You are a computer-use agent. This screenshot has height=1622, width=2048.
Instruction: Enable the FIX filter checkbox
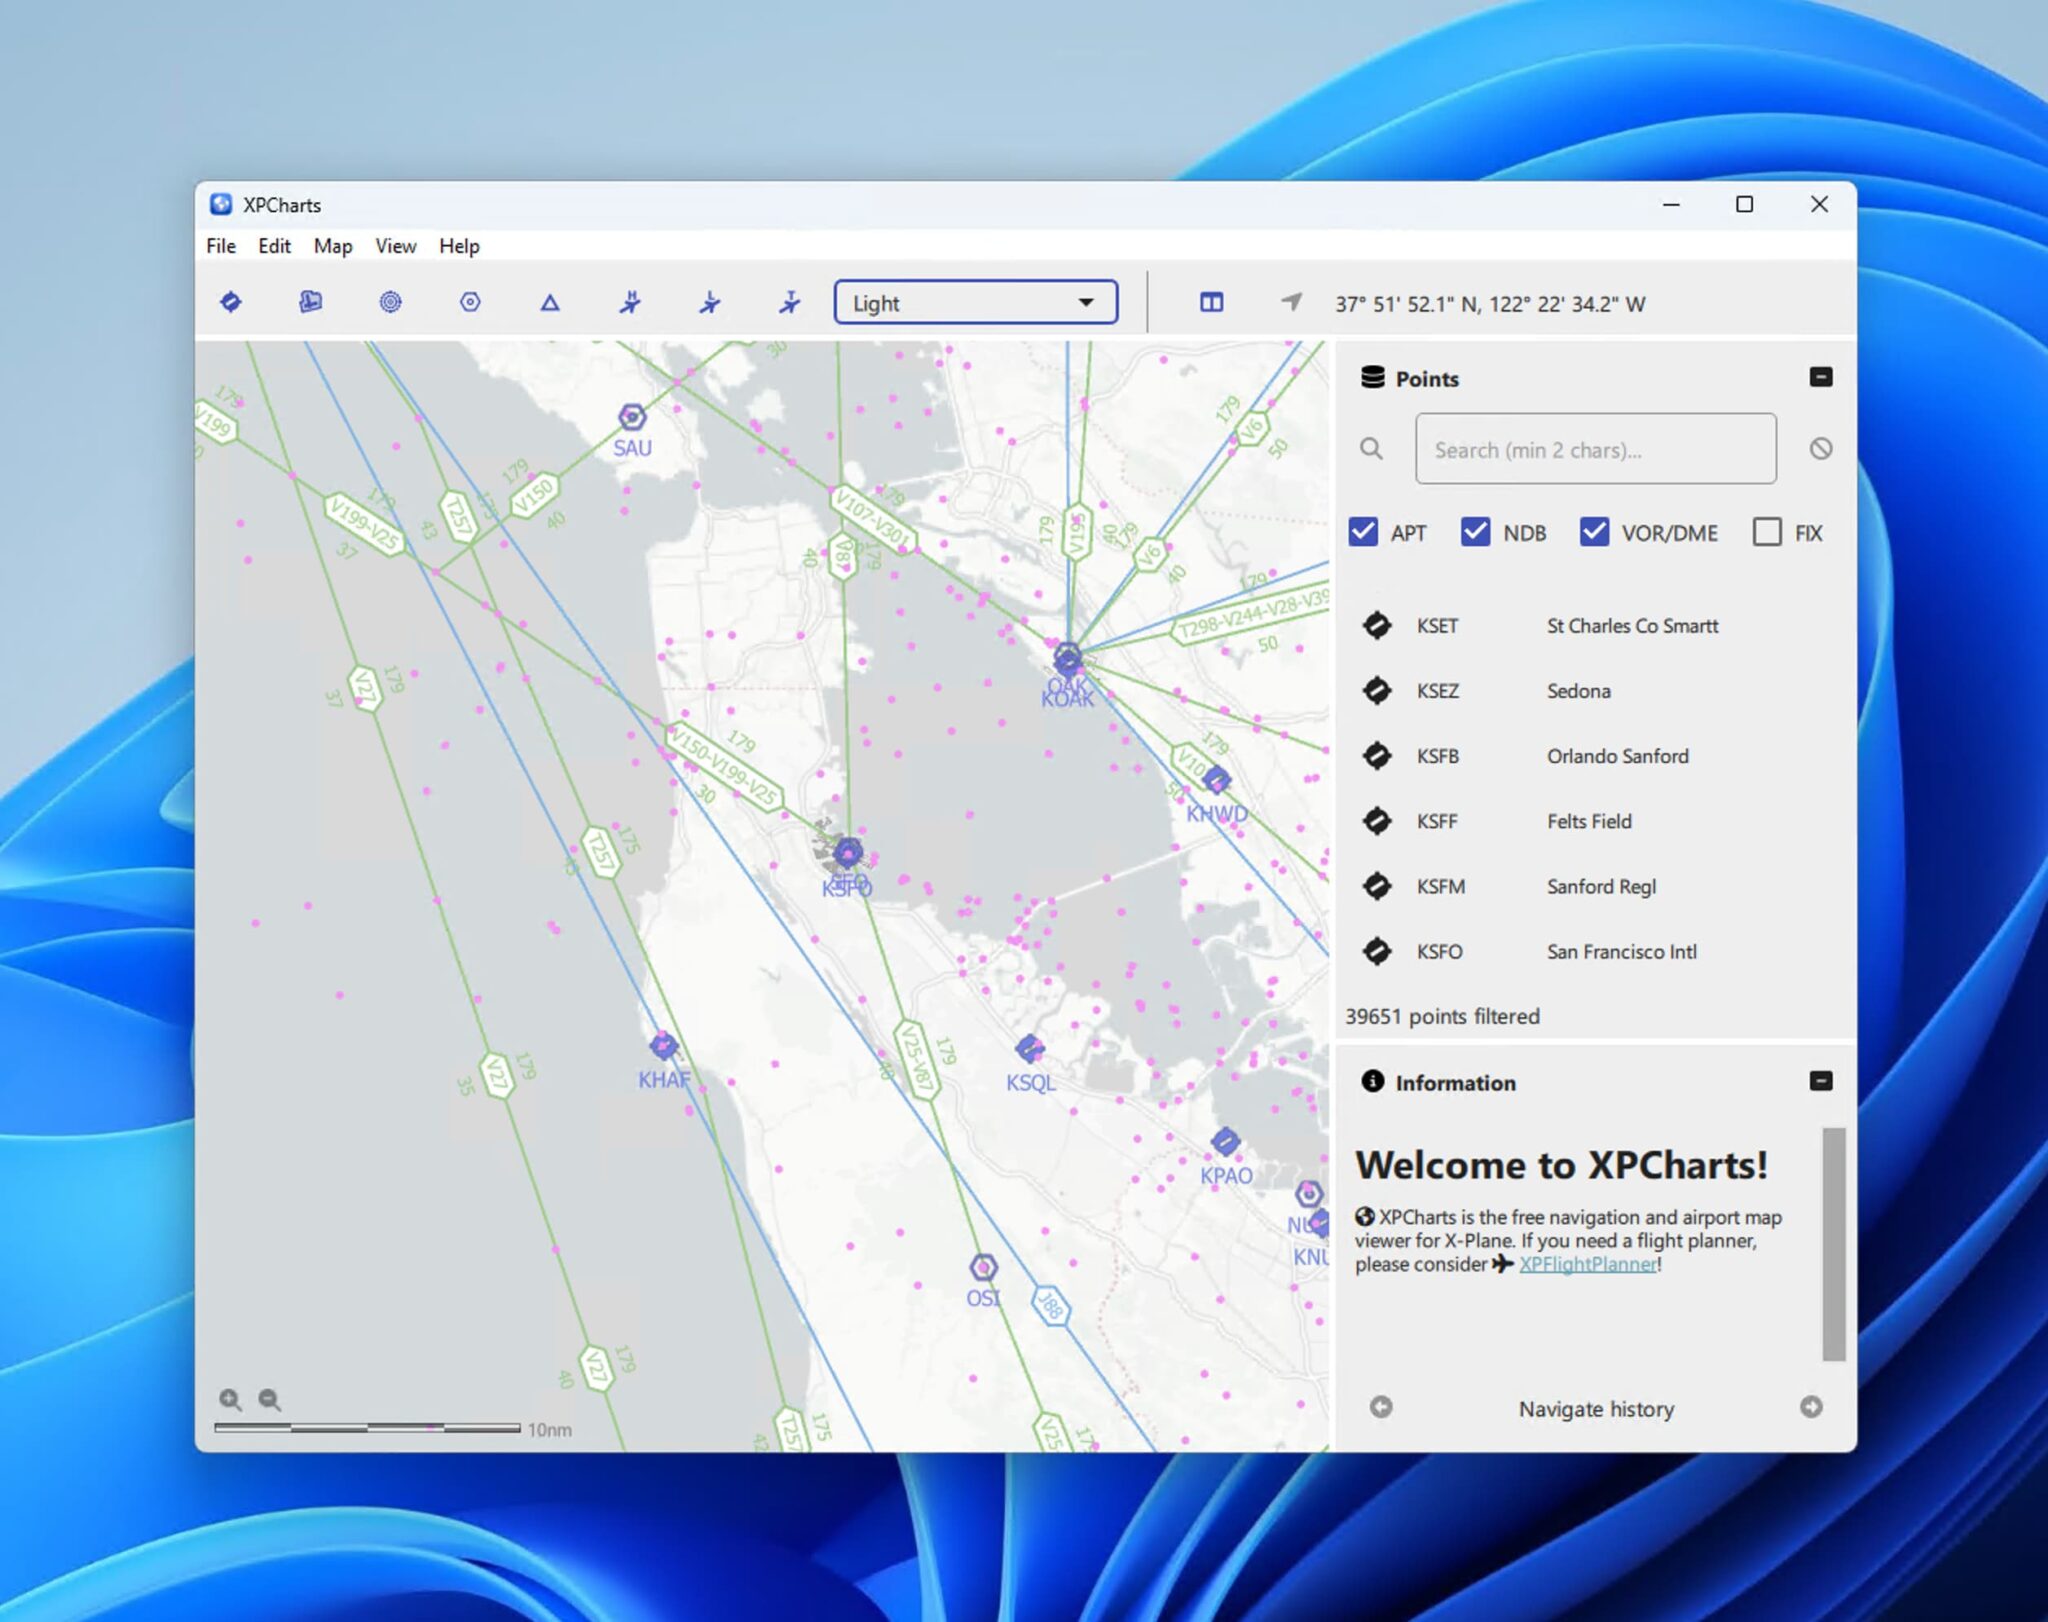[1767, 532]
